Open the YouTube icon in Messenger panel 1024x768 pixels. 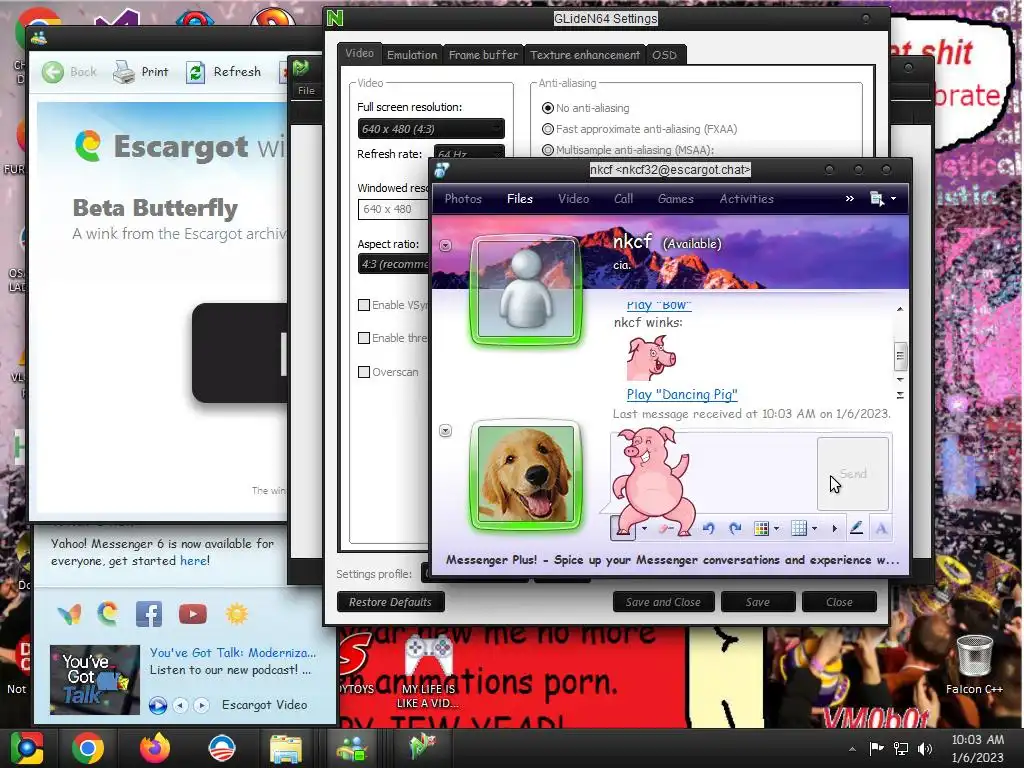pos(193,614)
